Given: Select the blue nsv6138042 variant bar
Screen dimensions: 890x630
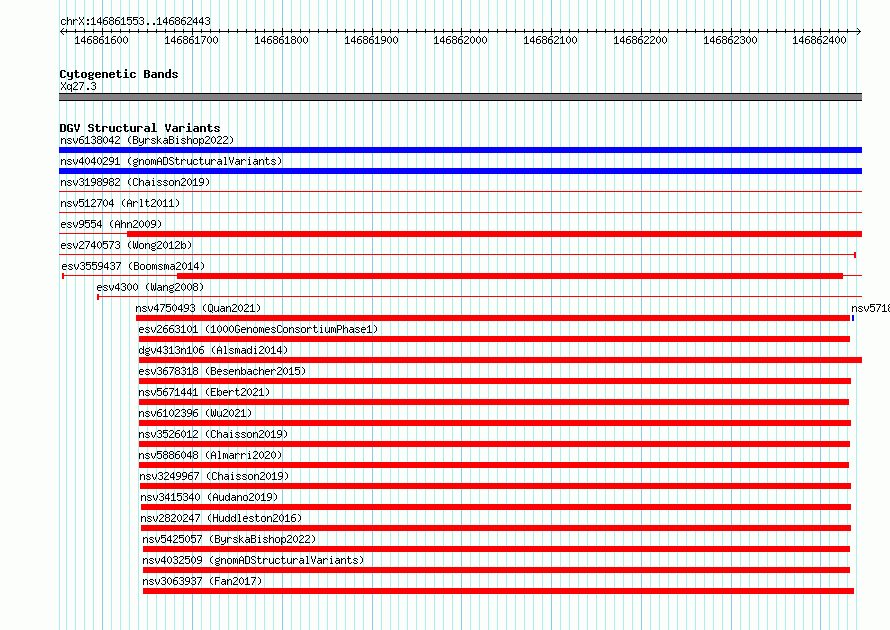Looking at the screenshot, I should [x=460, y=150].
